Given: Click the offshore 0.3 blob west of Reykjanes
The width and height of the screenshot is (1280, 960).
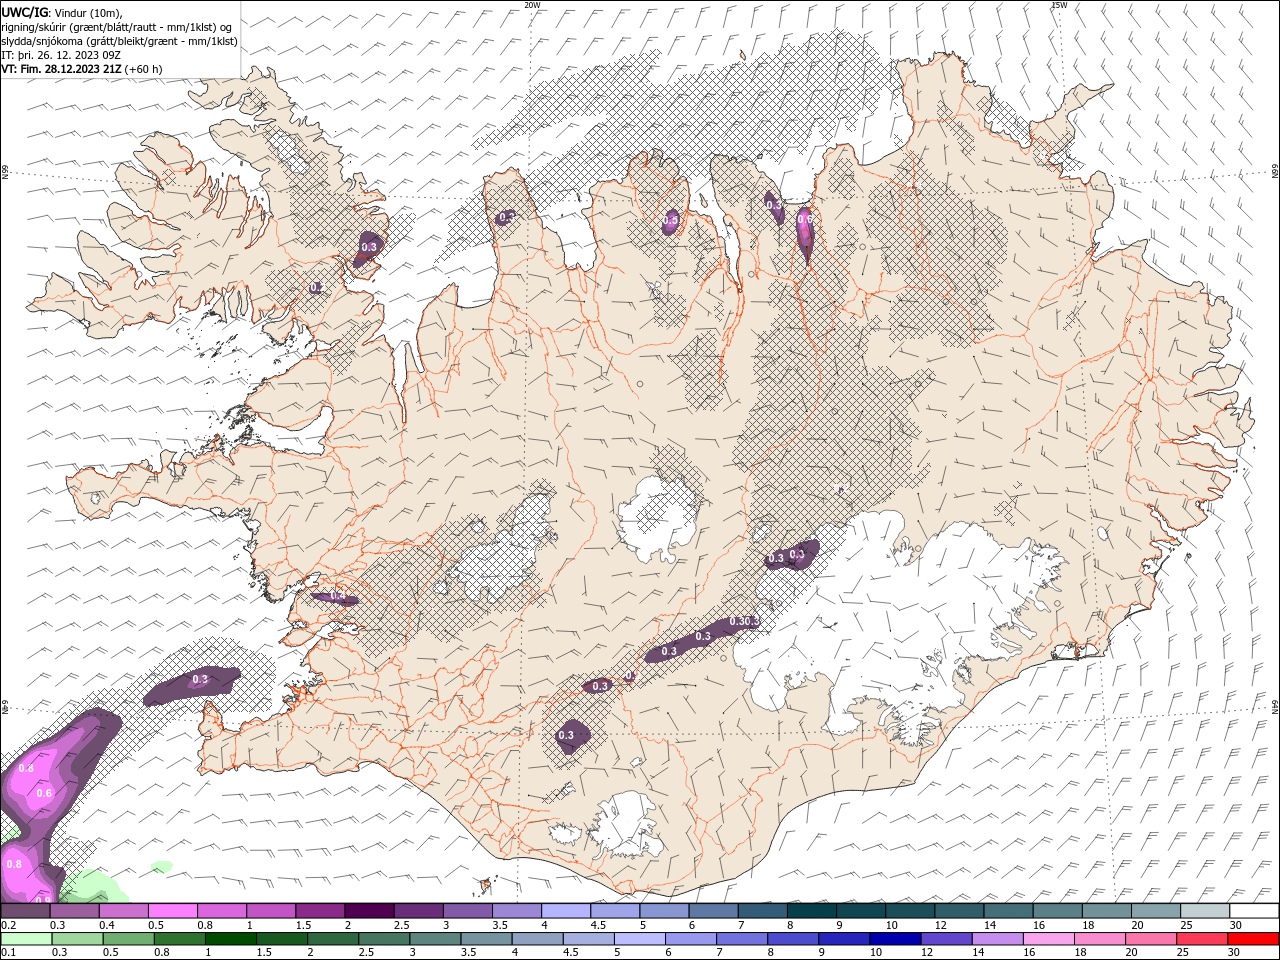Looking at the screenshot, I should click(x=192, y=685).
